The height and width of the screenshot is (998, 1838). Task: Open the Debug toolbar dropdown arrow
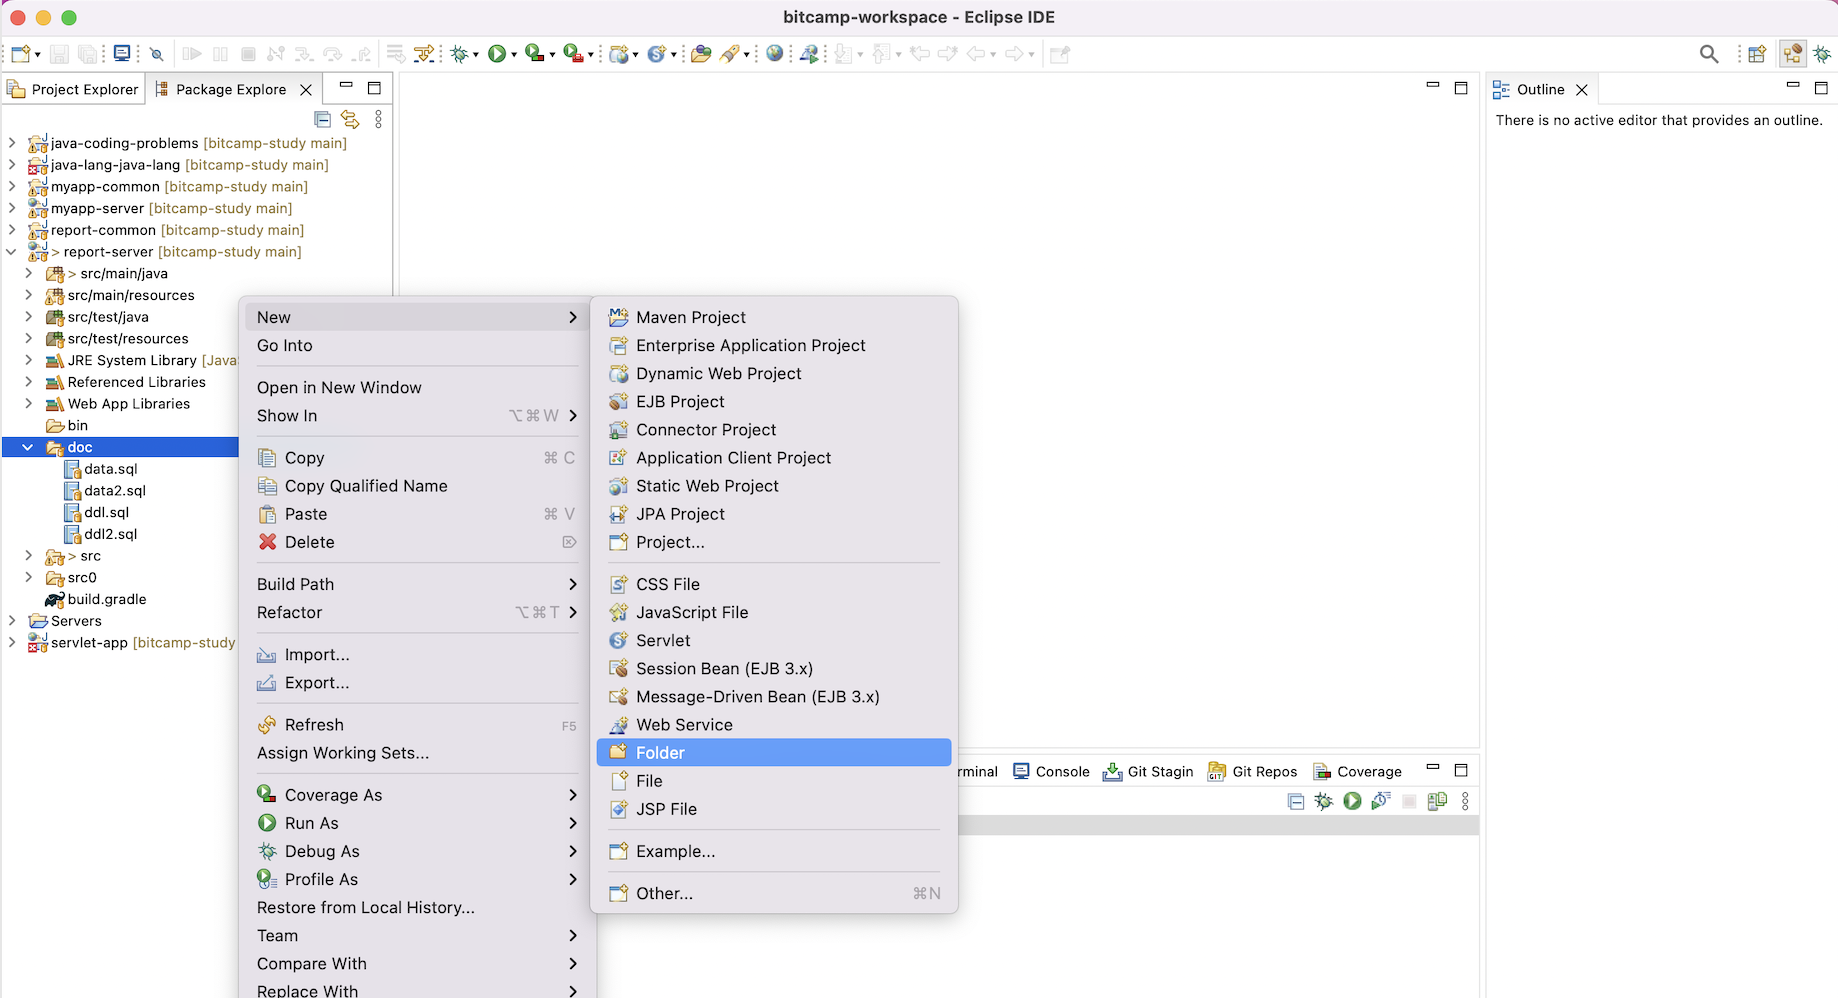click(x=476, y=55)
